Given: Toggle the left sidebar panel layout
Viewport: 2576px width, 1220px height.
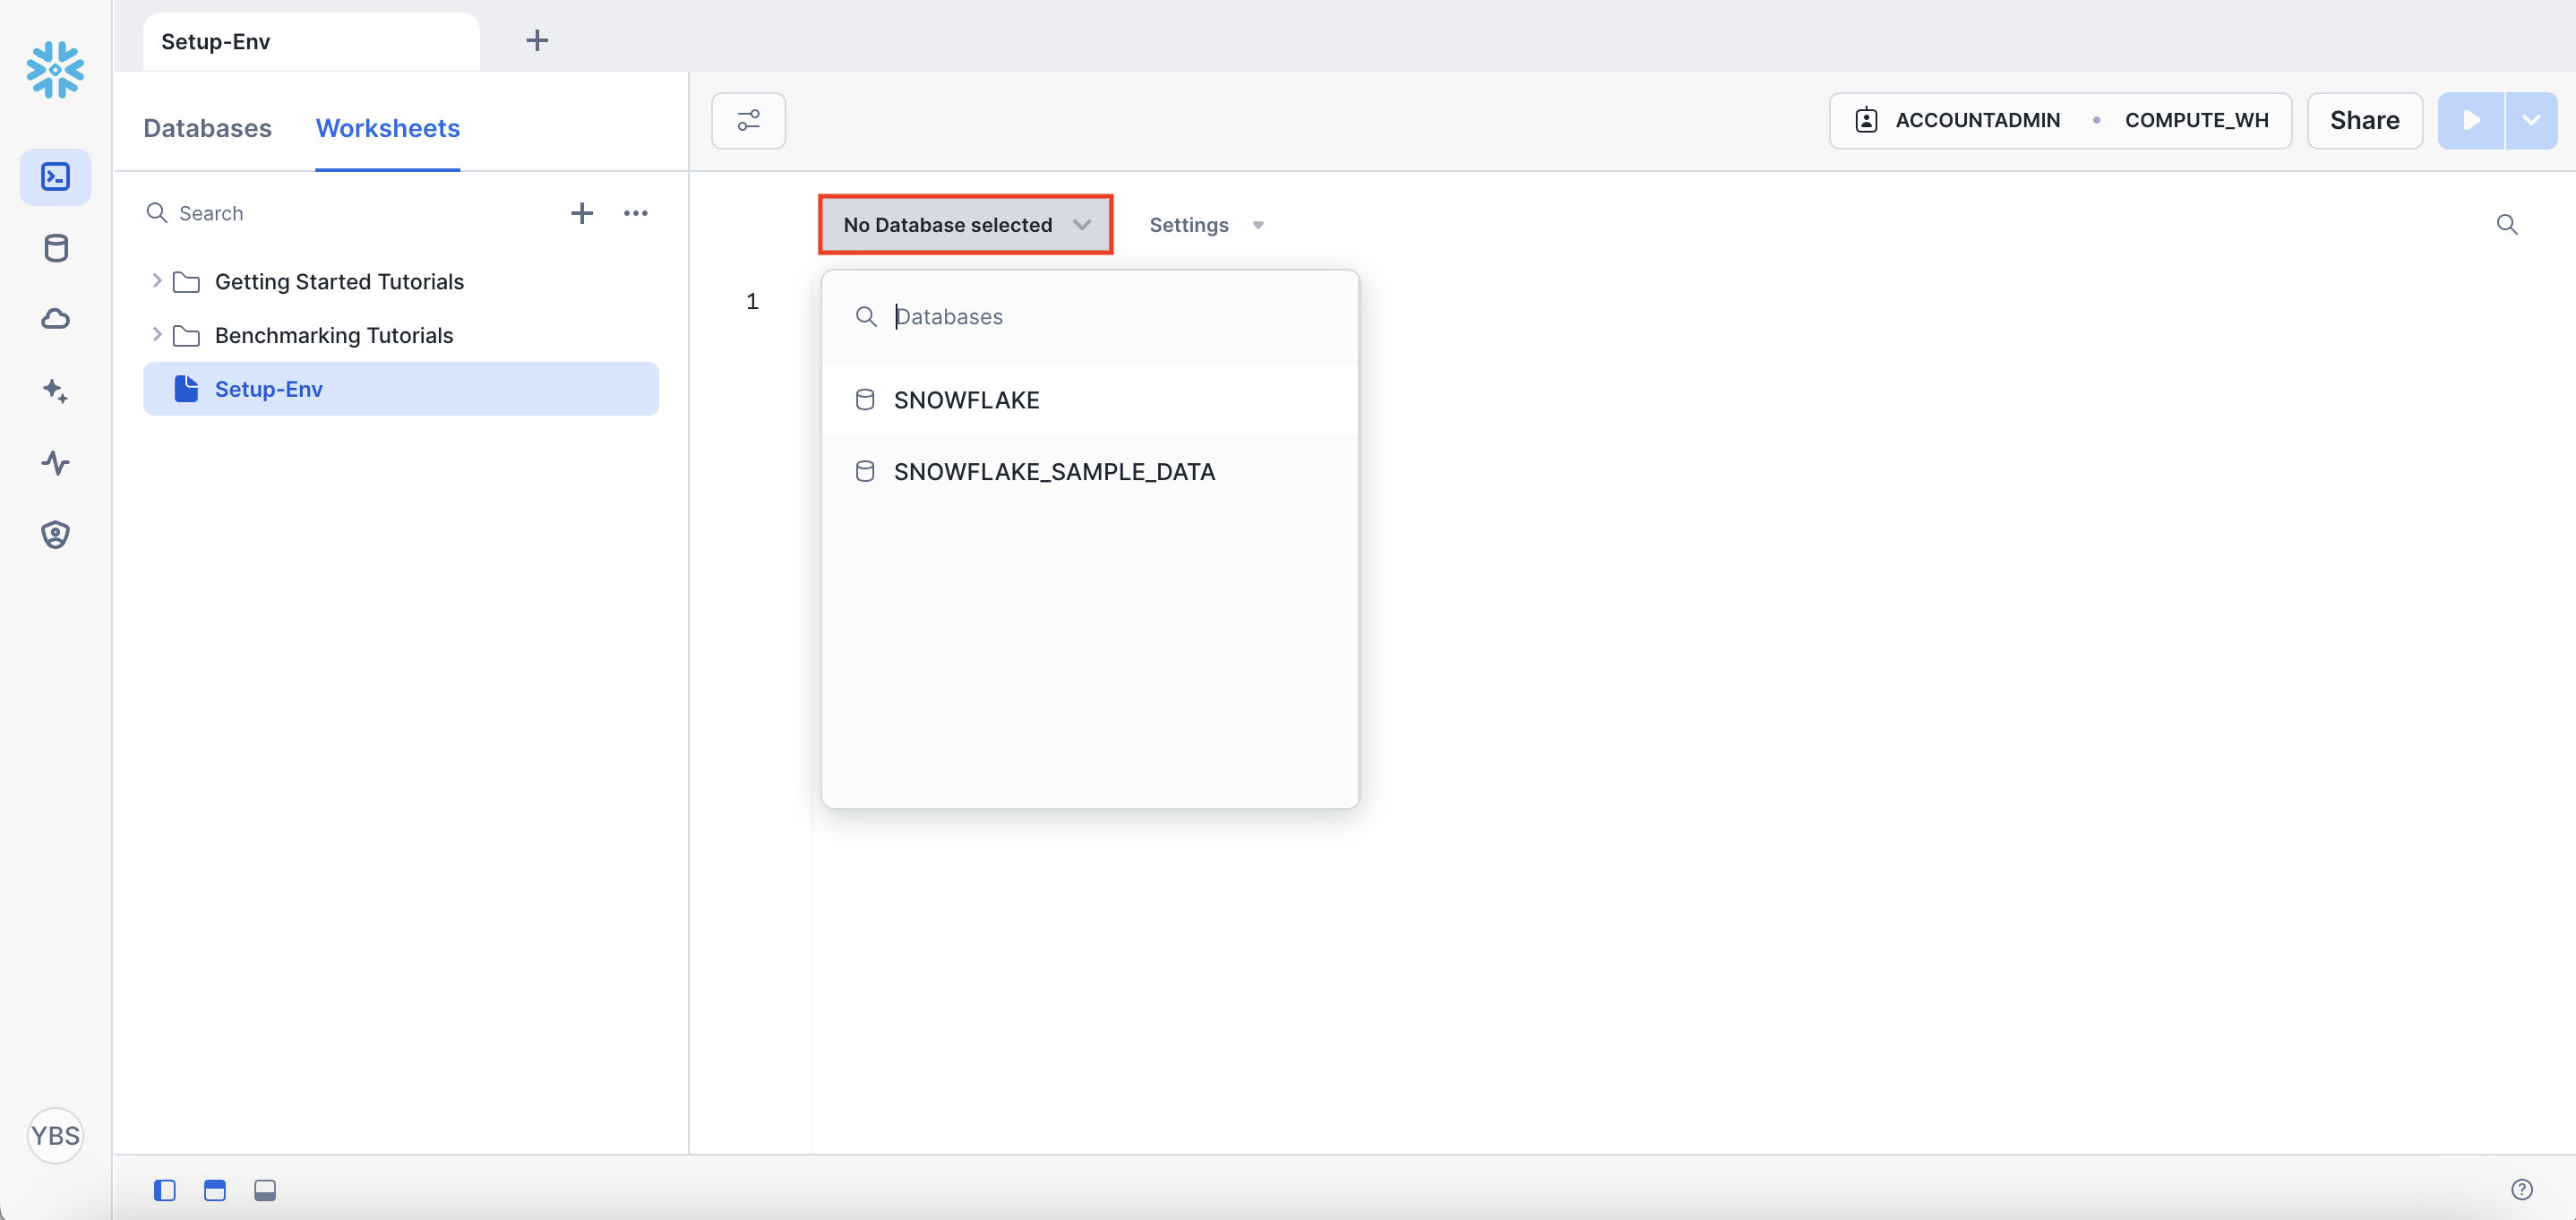Looking at the screenshot, I should tap(165, 1190).
